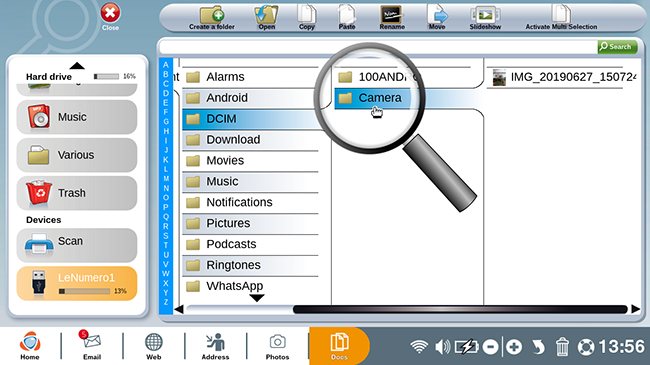Select the Music folder in file list
The width and height of the screenshot is (650, 365).
pos(250,182)
